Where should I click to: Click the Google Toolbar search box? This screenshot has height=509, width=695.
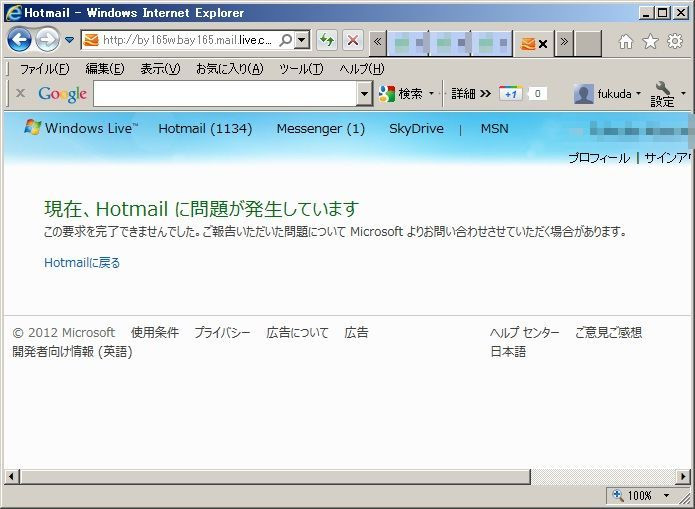[225, 94]
